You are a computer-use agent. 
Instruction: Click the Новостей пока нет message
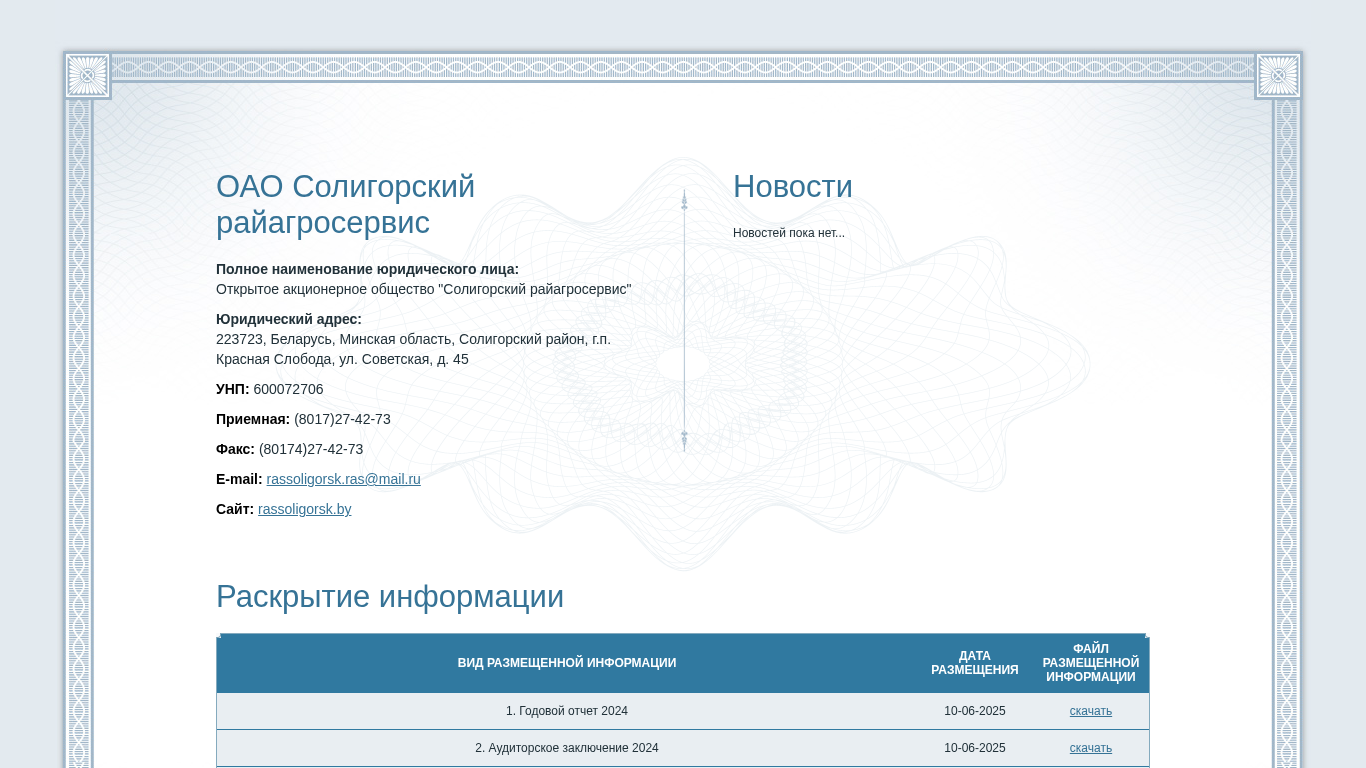(x=788, y=233)
